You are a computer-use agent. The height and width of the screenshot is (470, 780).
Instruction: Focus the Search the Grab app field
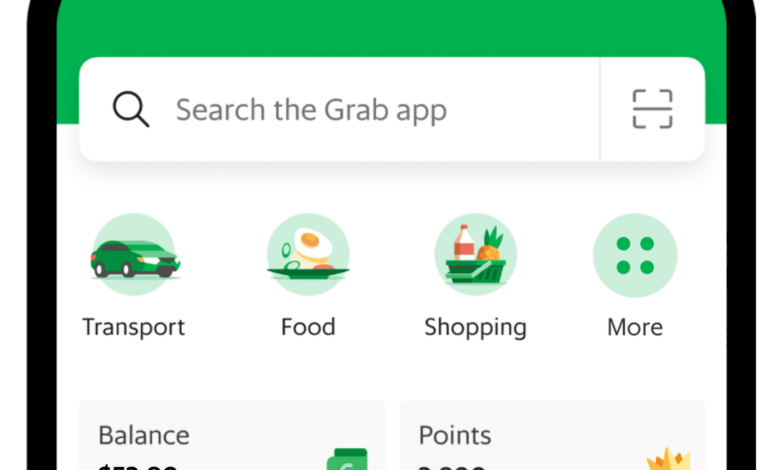tap(339, 109)
